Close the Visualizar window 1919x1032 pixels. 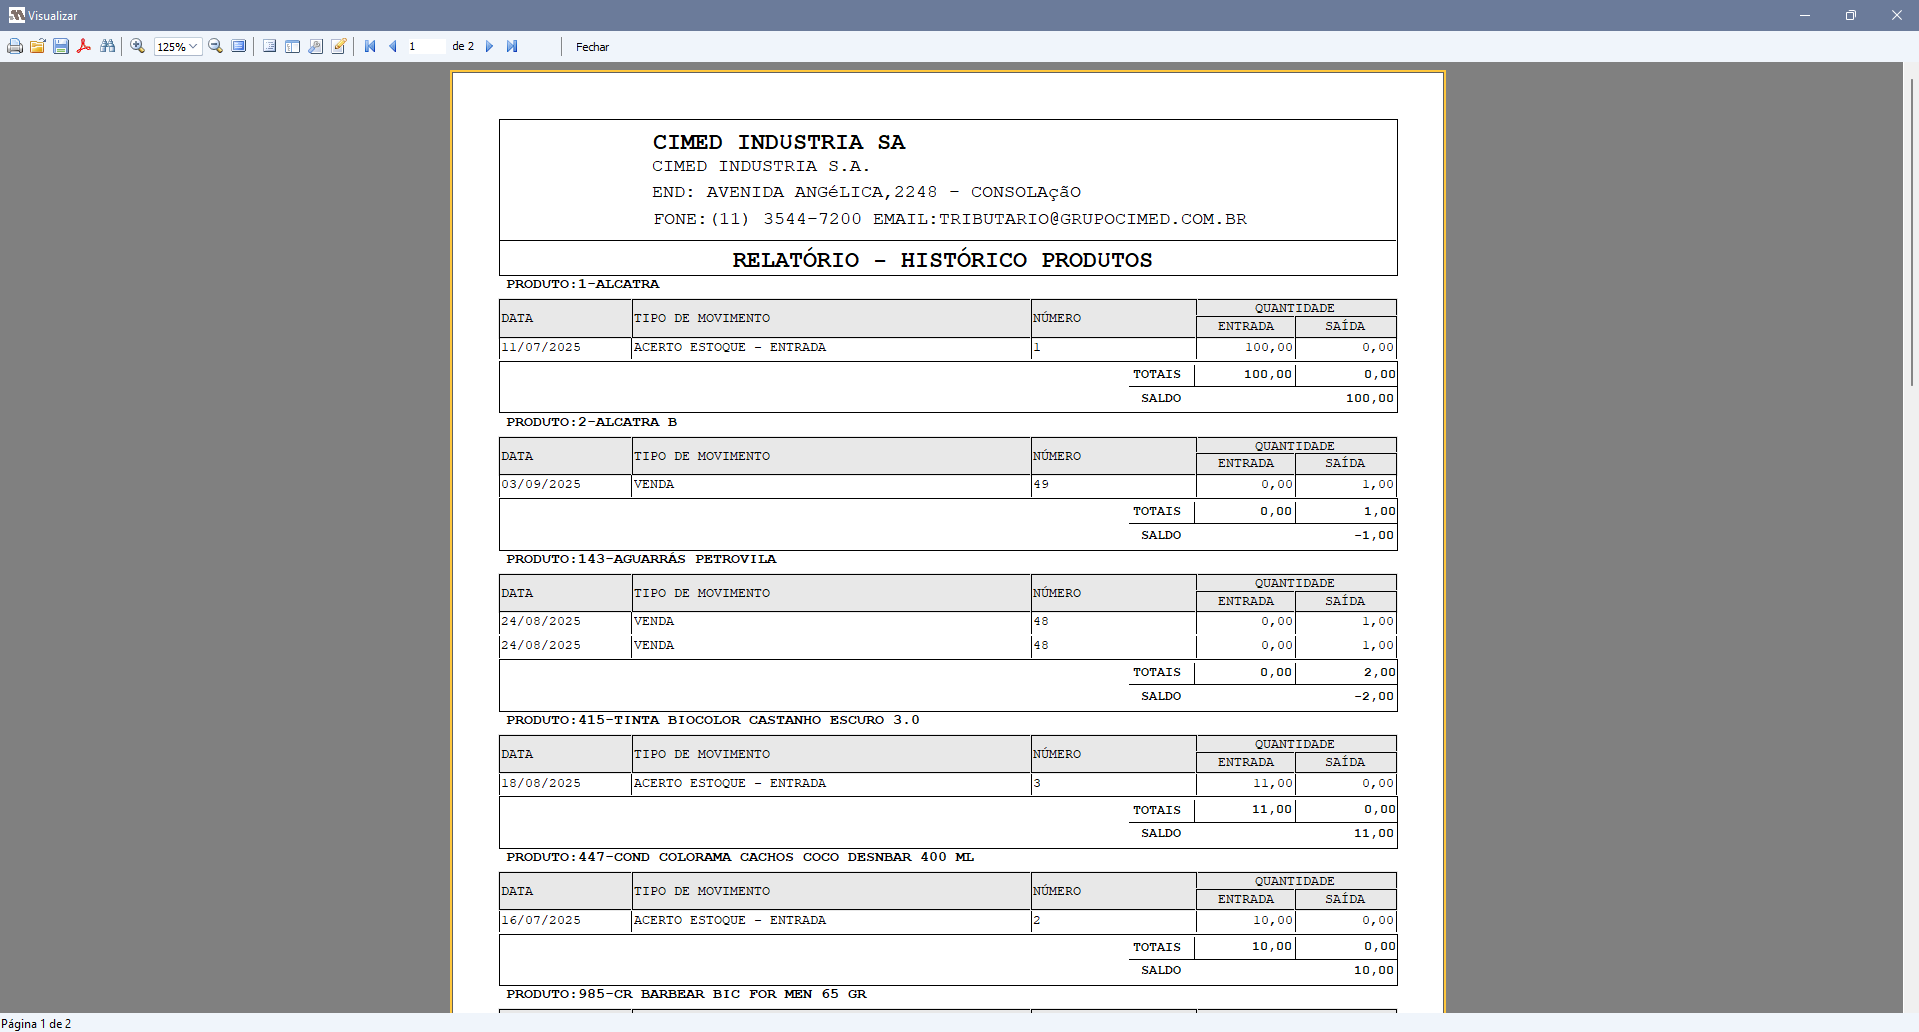click(1896, 15)
